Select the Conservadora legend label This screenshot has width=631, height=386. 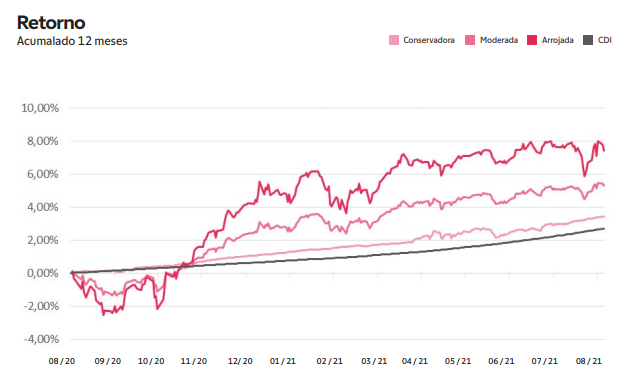pyautogui.click(x=429, y=40)
